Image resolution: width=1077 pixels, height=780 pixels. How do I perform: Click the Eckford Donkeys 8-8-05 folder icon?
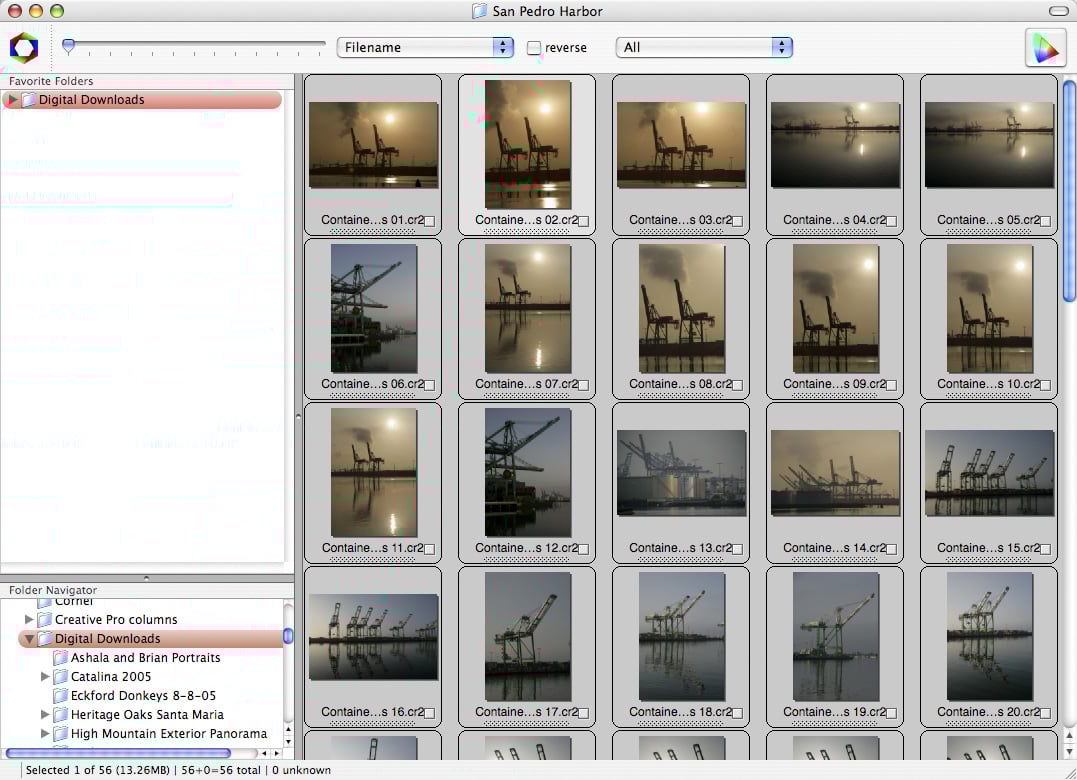(60, 696)
